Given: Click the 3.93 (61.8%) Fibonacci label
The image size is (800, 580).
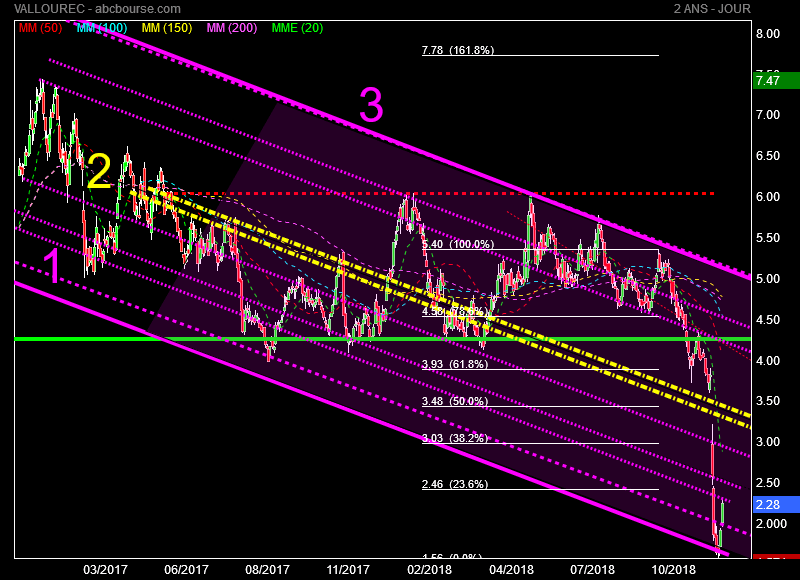Looking at the screenshot, I should coord(455,364).
